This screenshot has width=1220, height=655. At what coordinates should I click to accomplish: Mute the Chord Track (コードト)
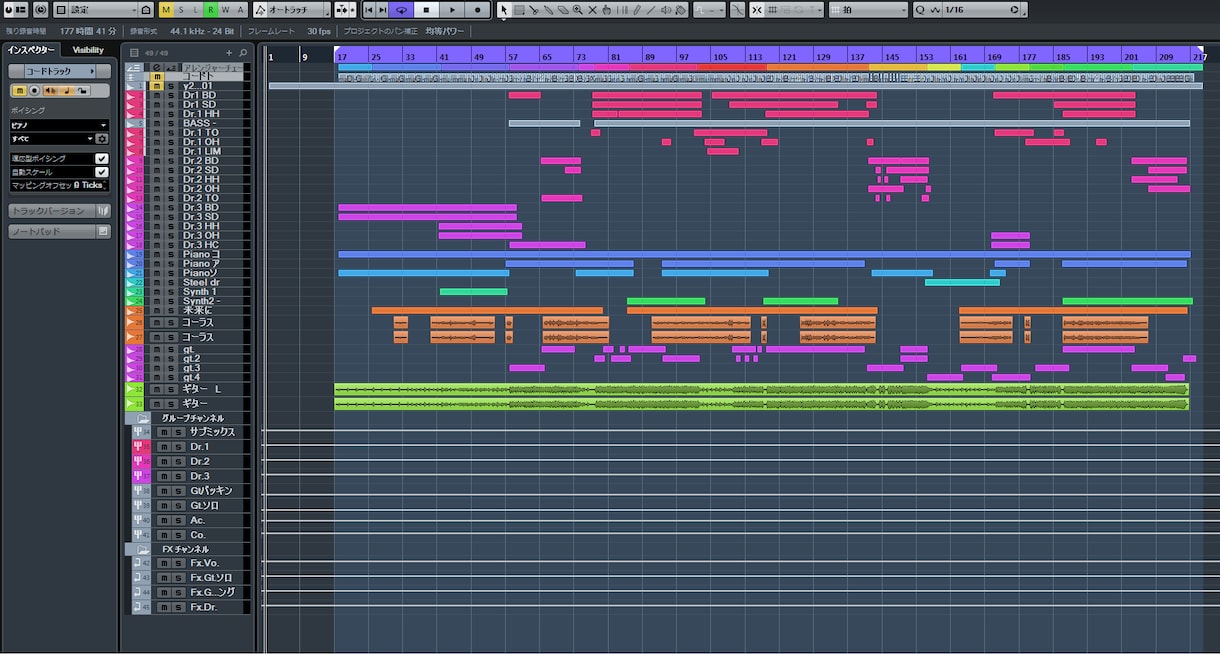(157, 76)
